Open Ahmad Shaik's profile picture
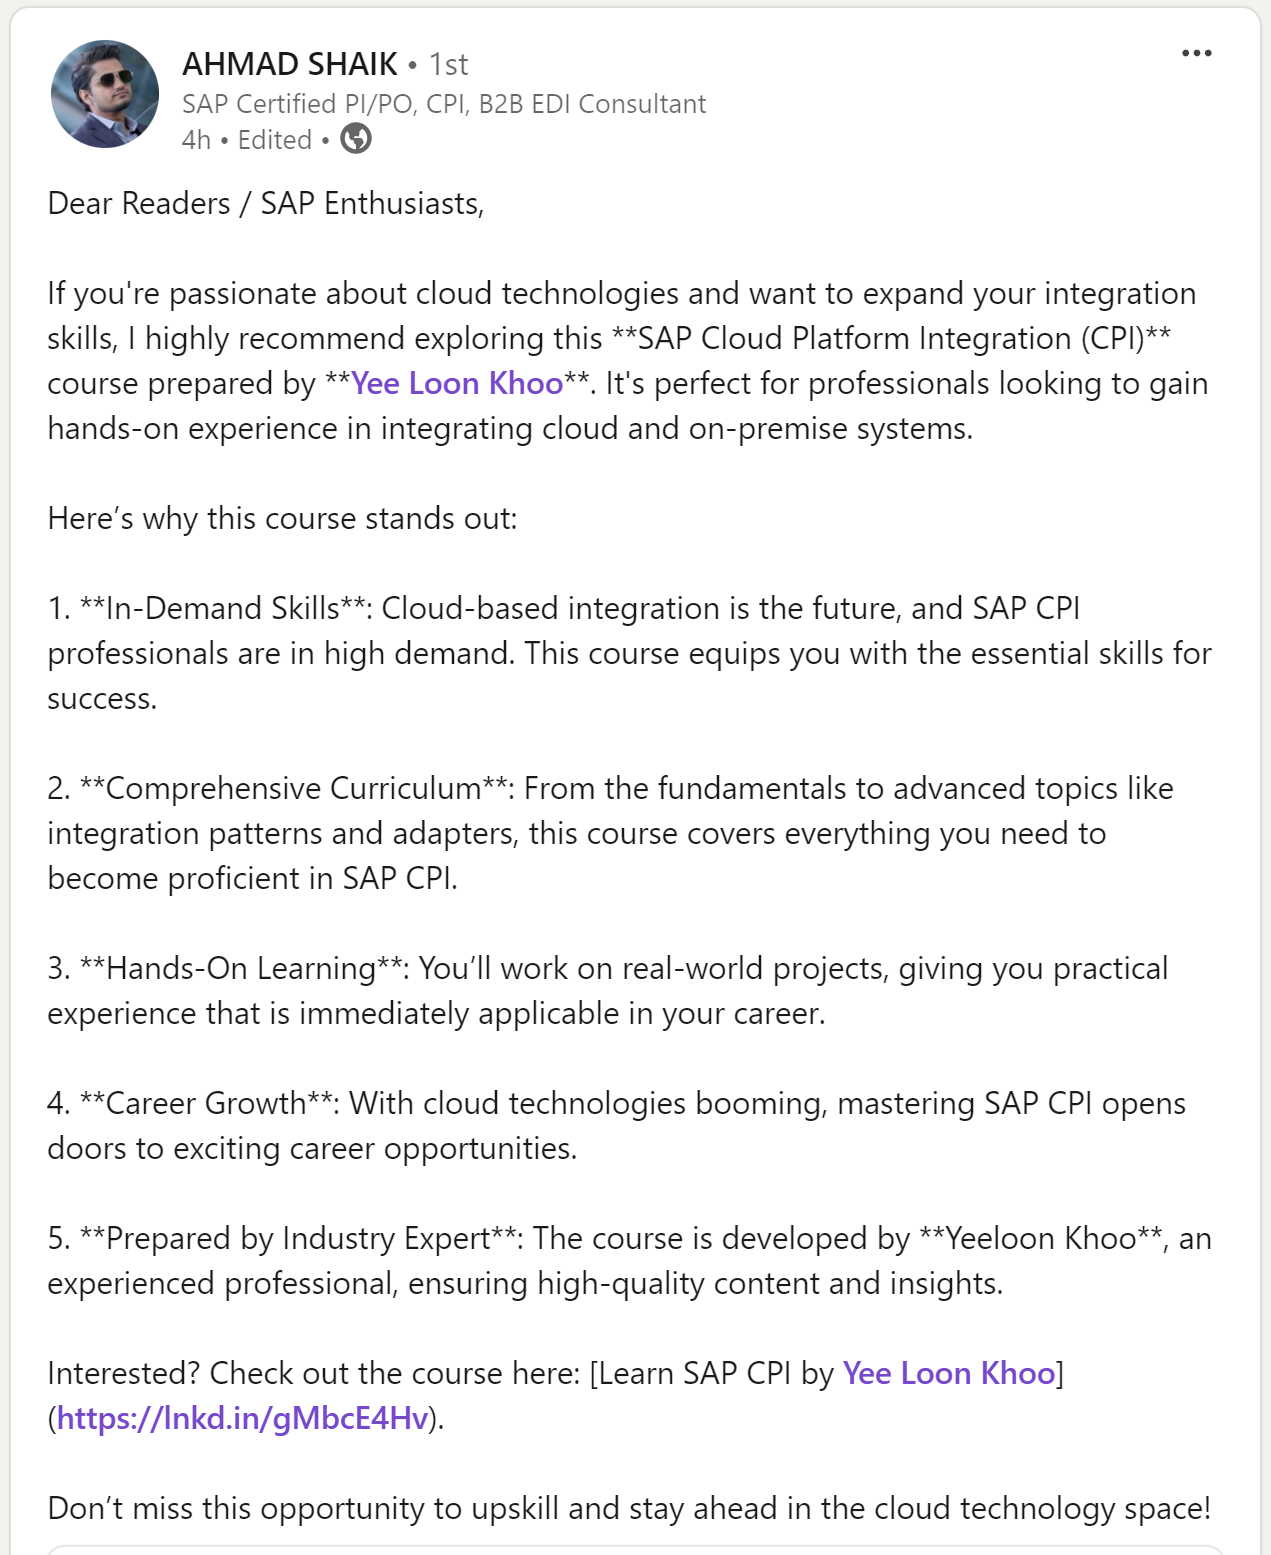The image size is (1271, 1555). [103, 96]
